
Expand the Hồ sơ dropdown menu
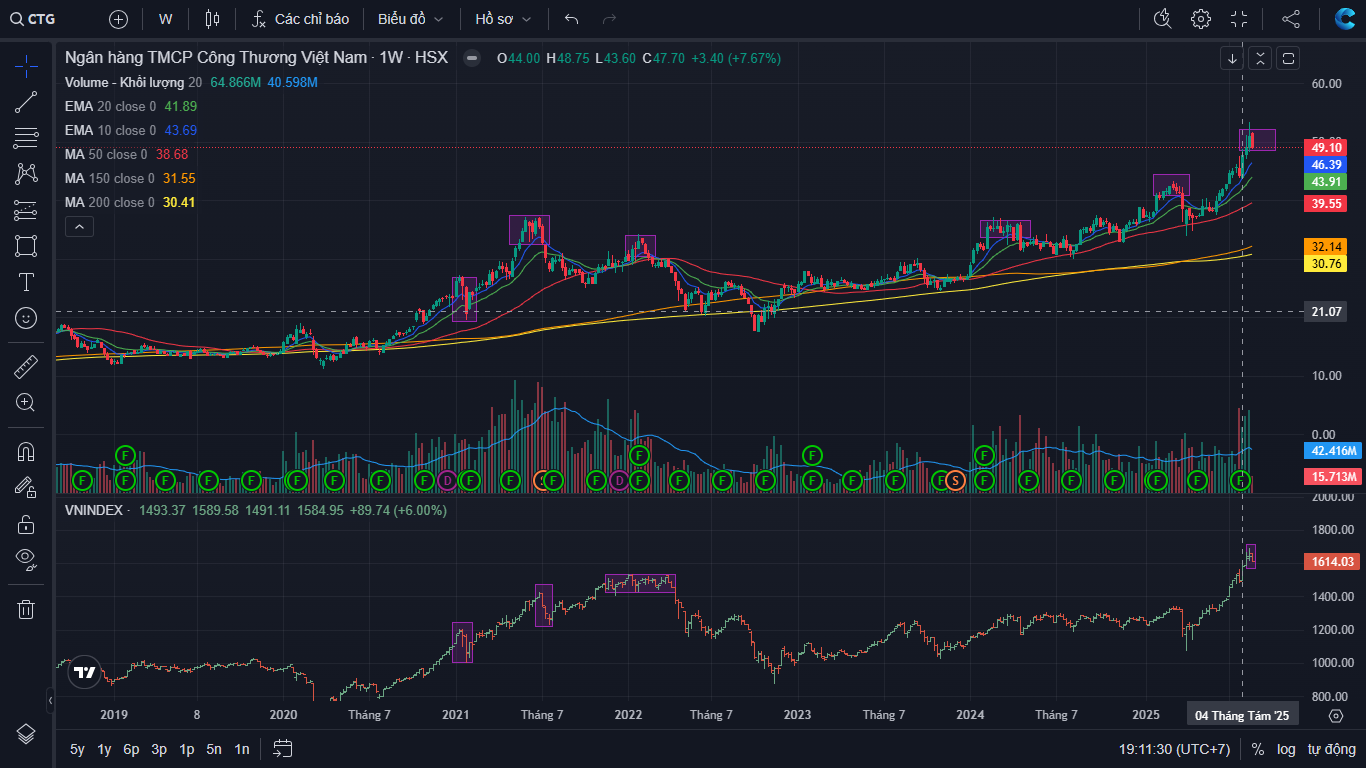coord(503,19)
